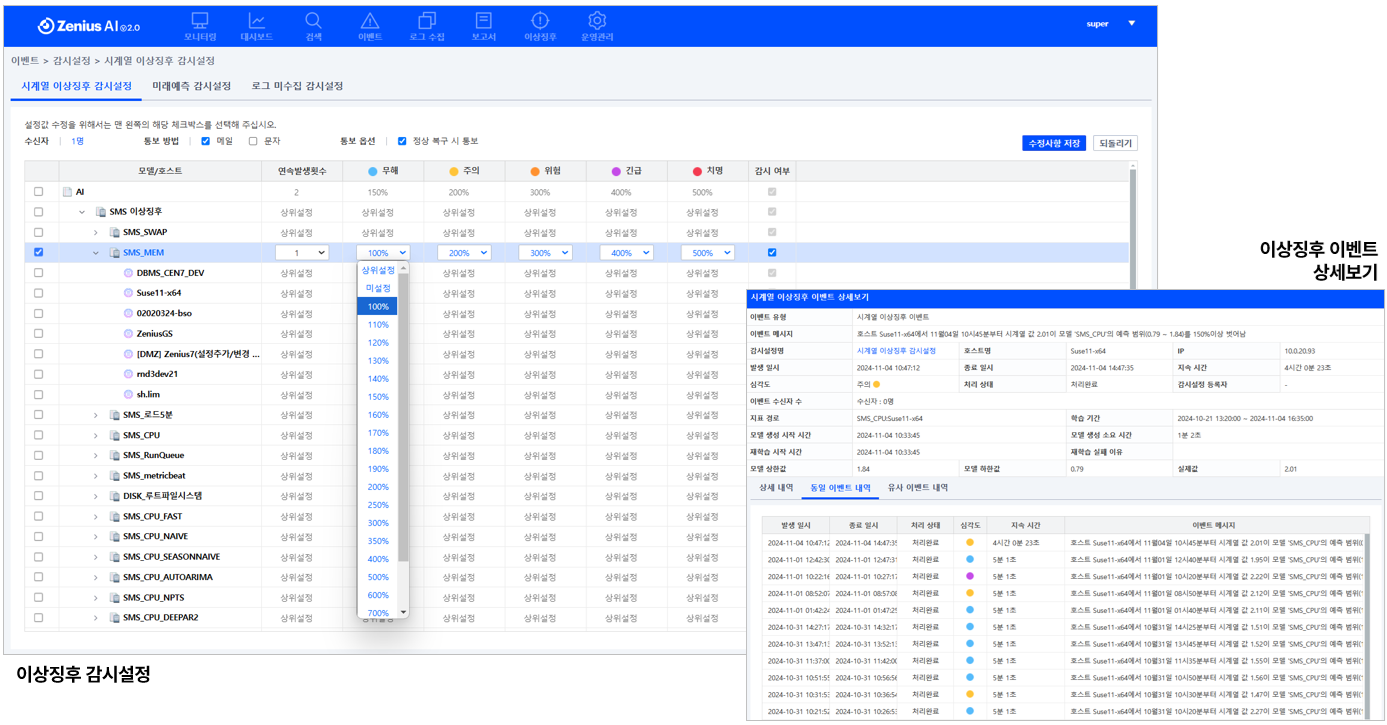This screenshot has height=725, width=1387.
Task: Toggle the SMS_MEM 감시 여부 checkbox
Action: pyautogui.click(x=771, y=253)
